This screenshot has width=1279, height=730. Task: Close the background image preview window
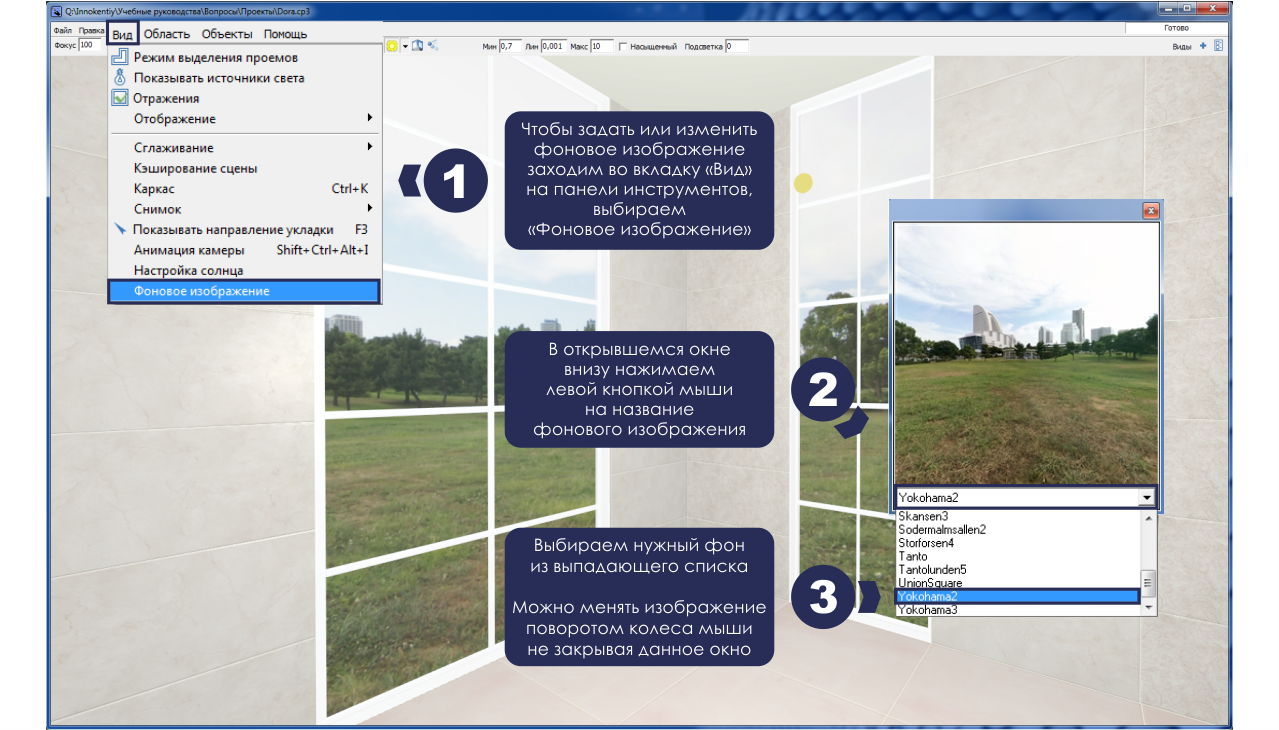pos(1150,211)
